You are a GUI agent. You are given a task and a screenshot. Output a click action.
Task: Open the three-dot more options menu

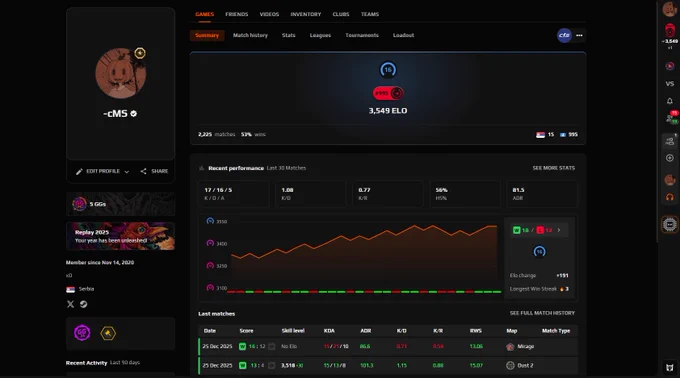click(579, 36)
